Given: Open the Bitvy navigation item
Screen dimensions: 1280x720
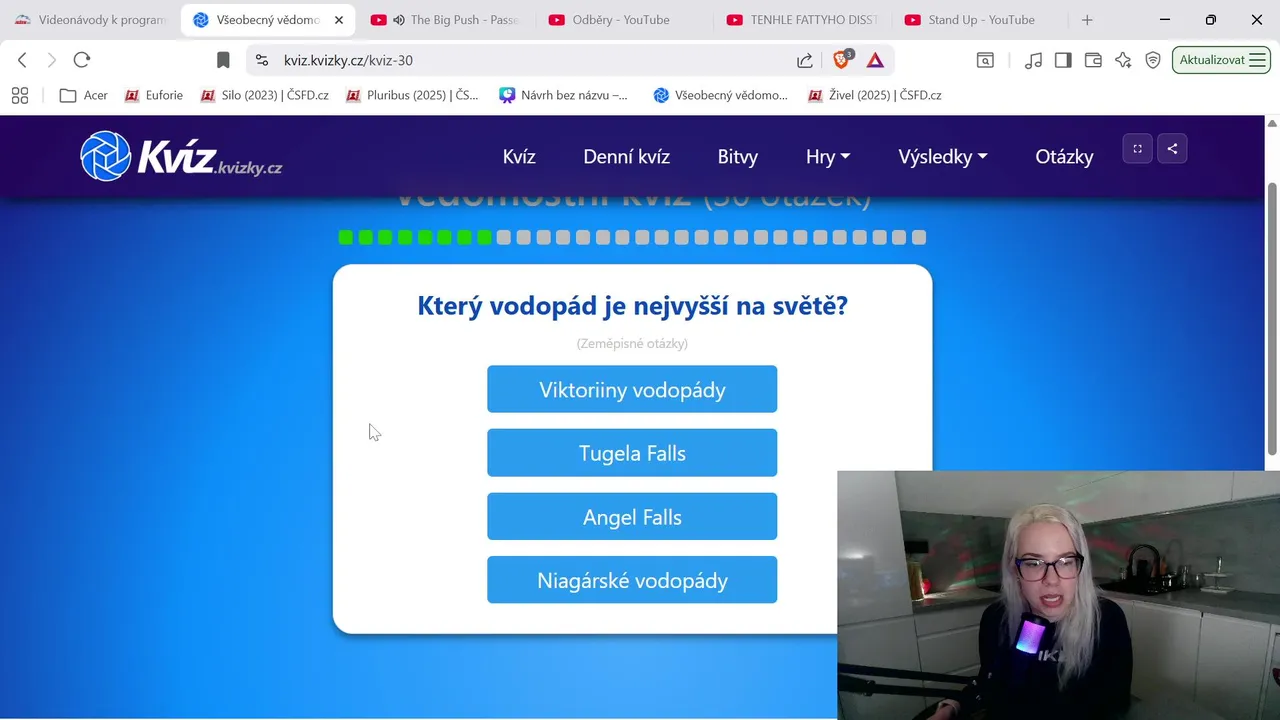Looking at the screenshot, I should coord(738,156).
